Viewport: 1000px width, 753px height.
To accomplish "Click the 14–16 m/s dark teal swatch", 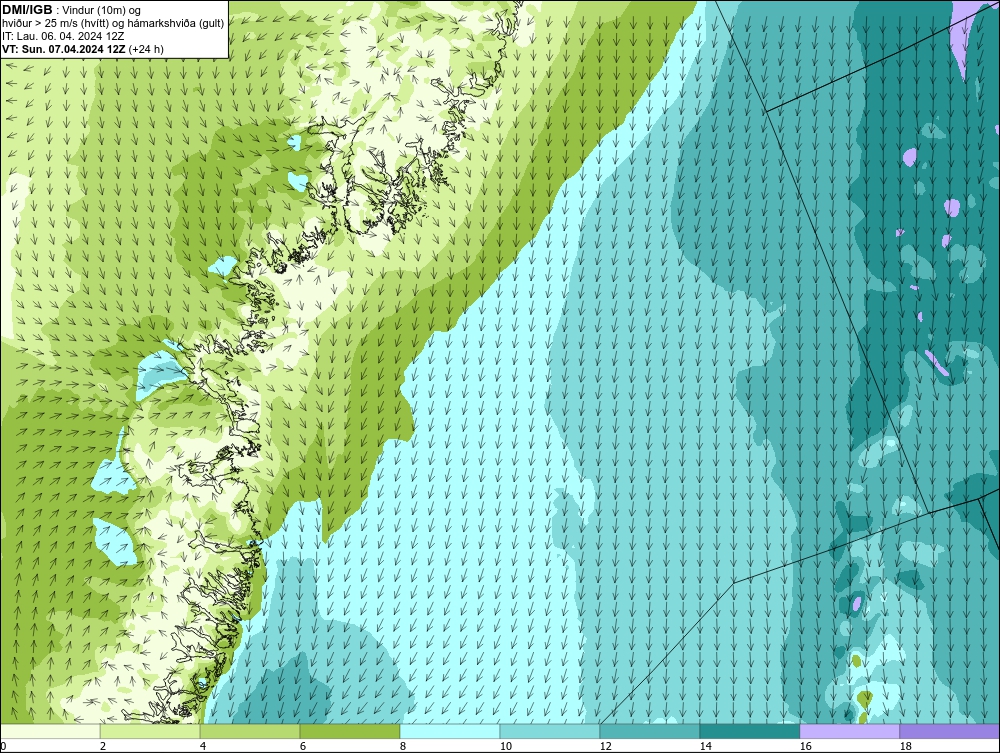I will point(749,731).
